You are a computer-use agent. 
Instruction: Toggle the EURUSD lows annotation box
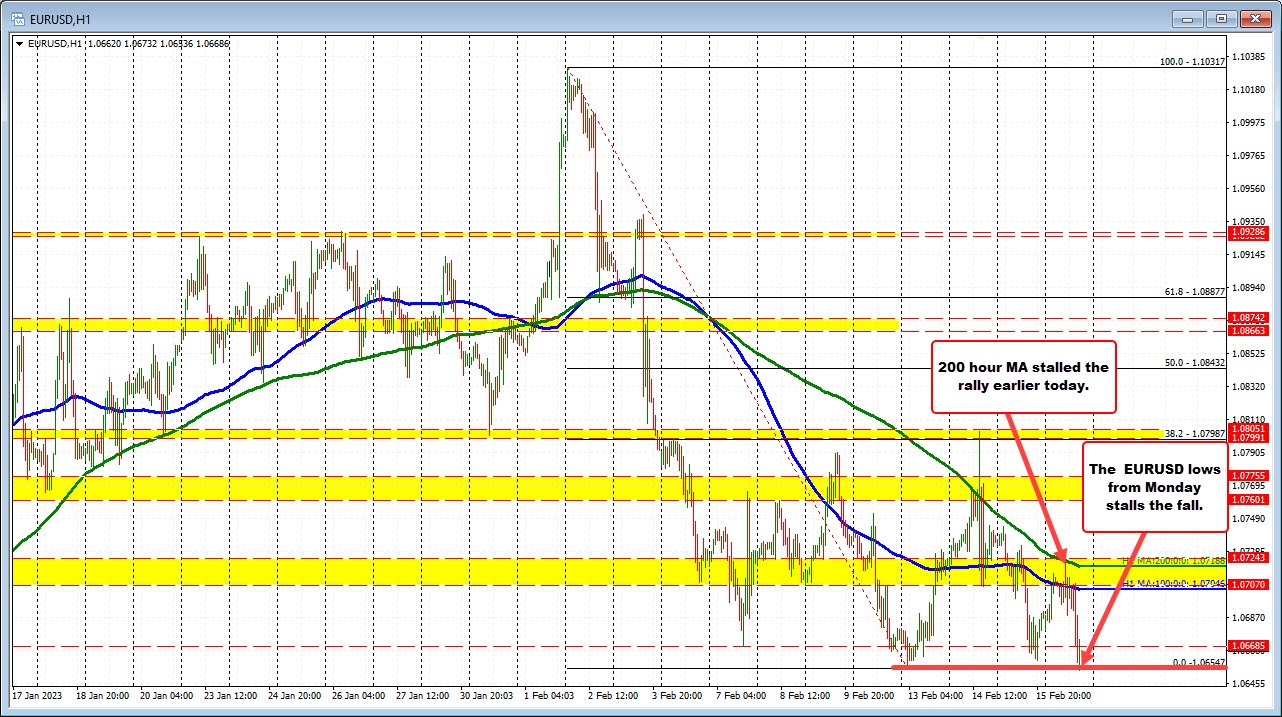[1154, 487]
